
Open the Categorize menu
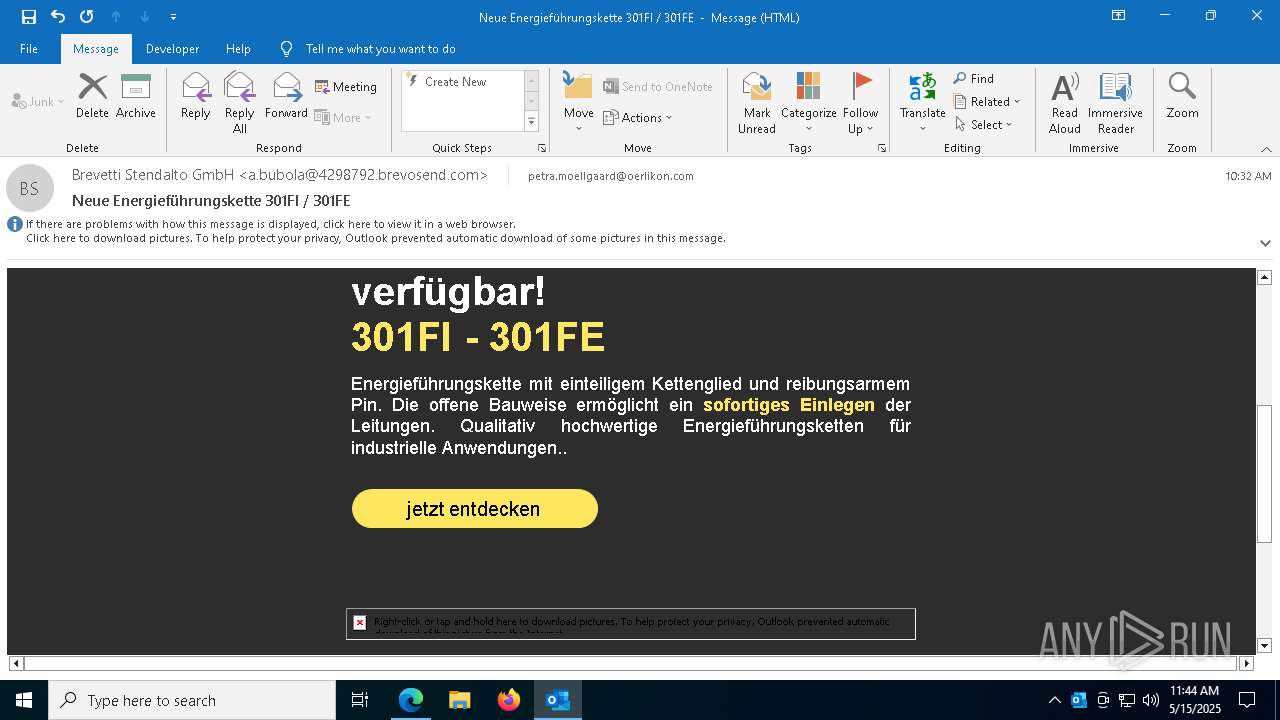(x=808, y=102)
